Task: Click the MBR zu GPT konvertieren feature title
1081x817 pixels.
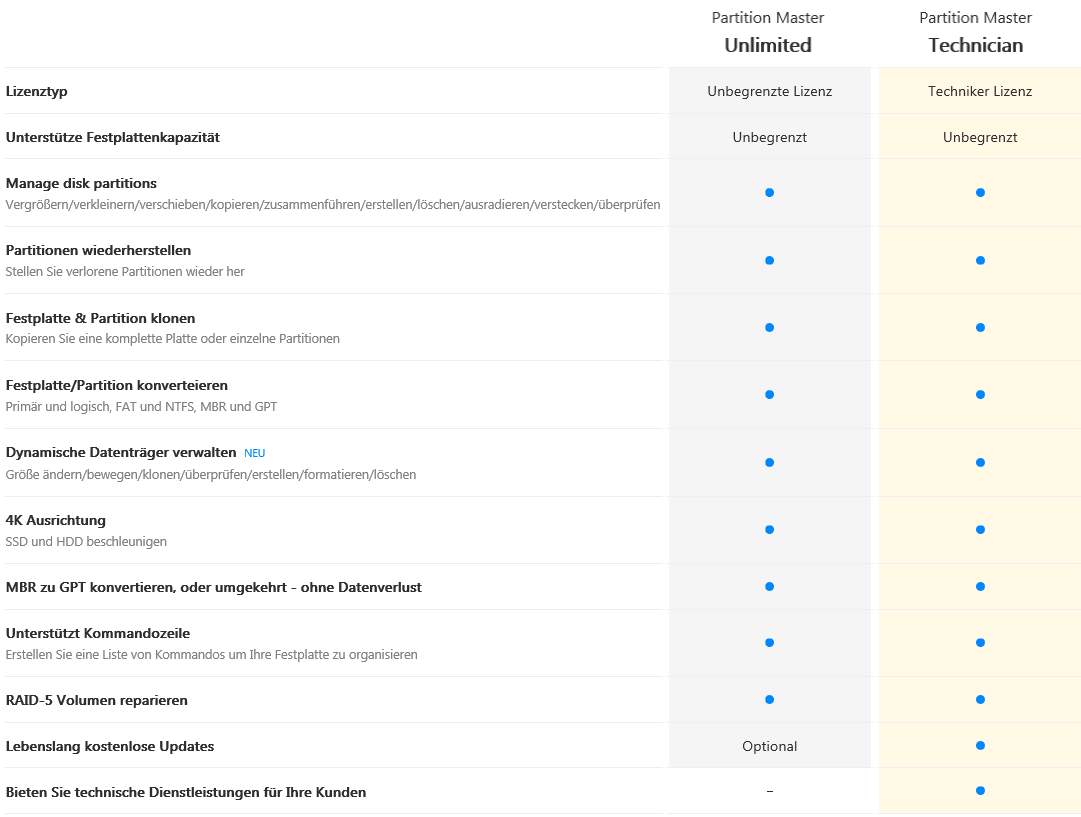Action: (x=213, y=587)
